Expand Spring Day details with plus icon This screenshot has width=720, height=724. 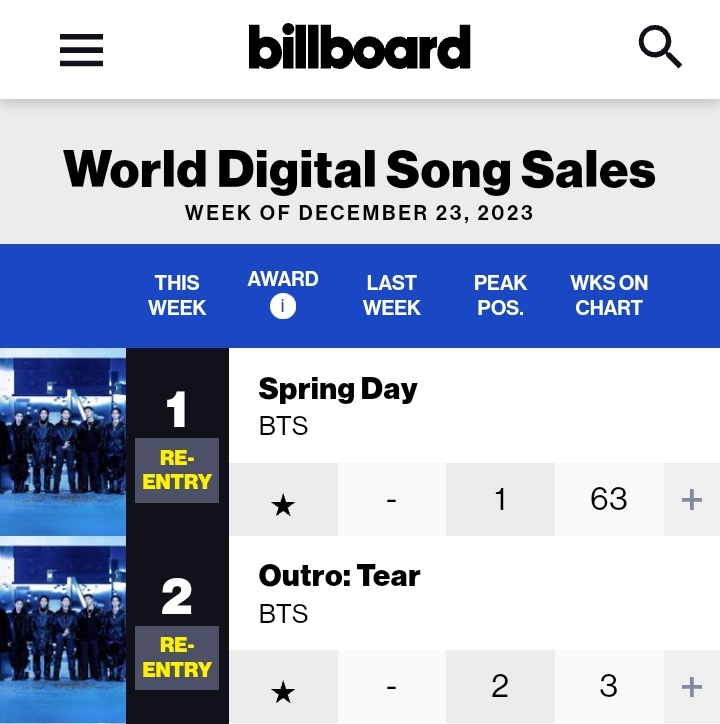pos(691,500)
